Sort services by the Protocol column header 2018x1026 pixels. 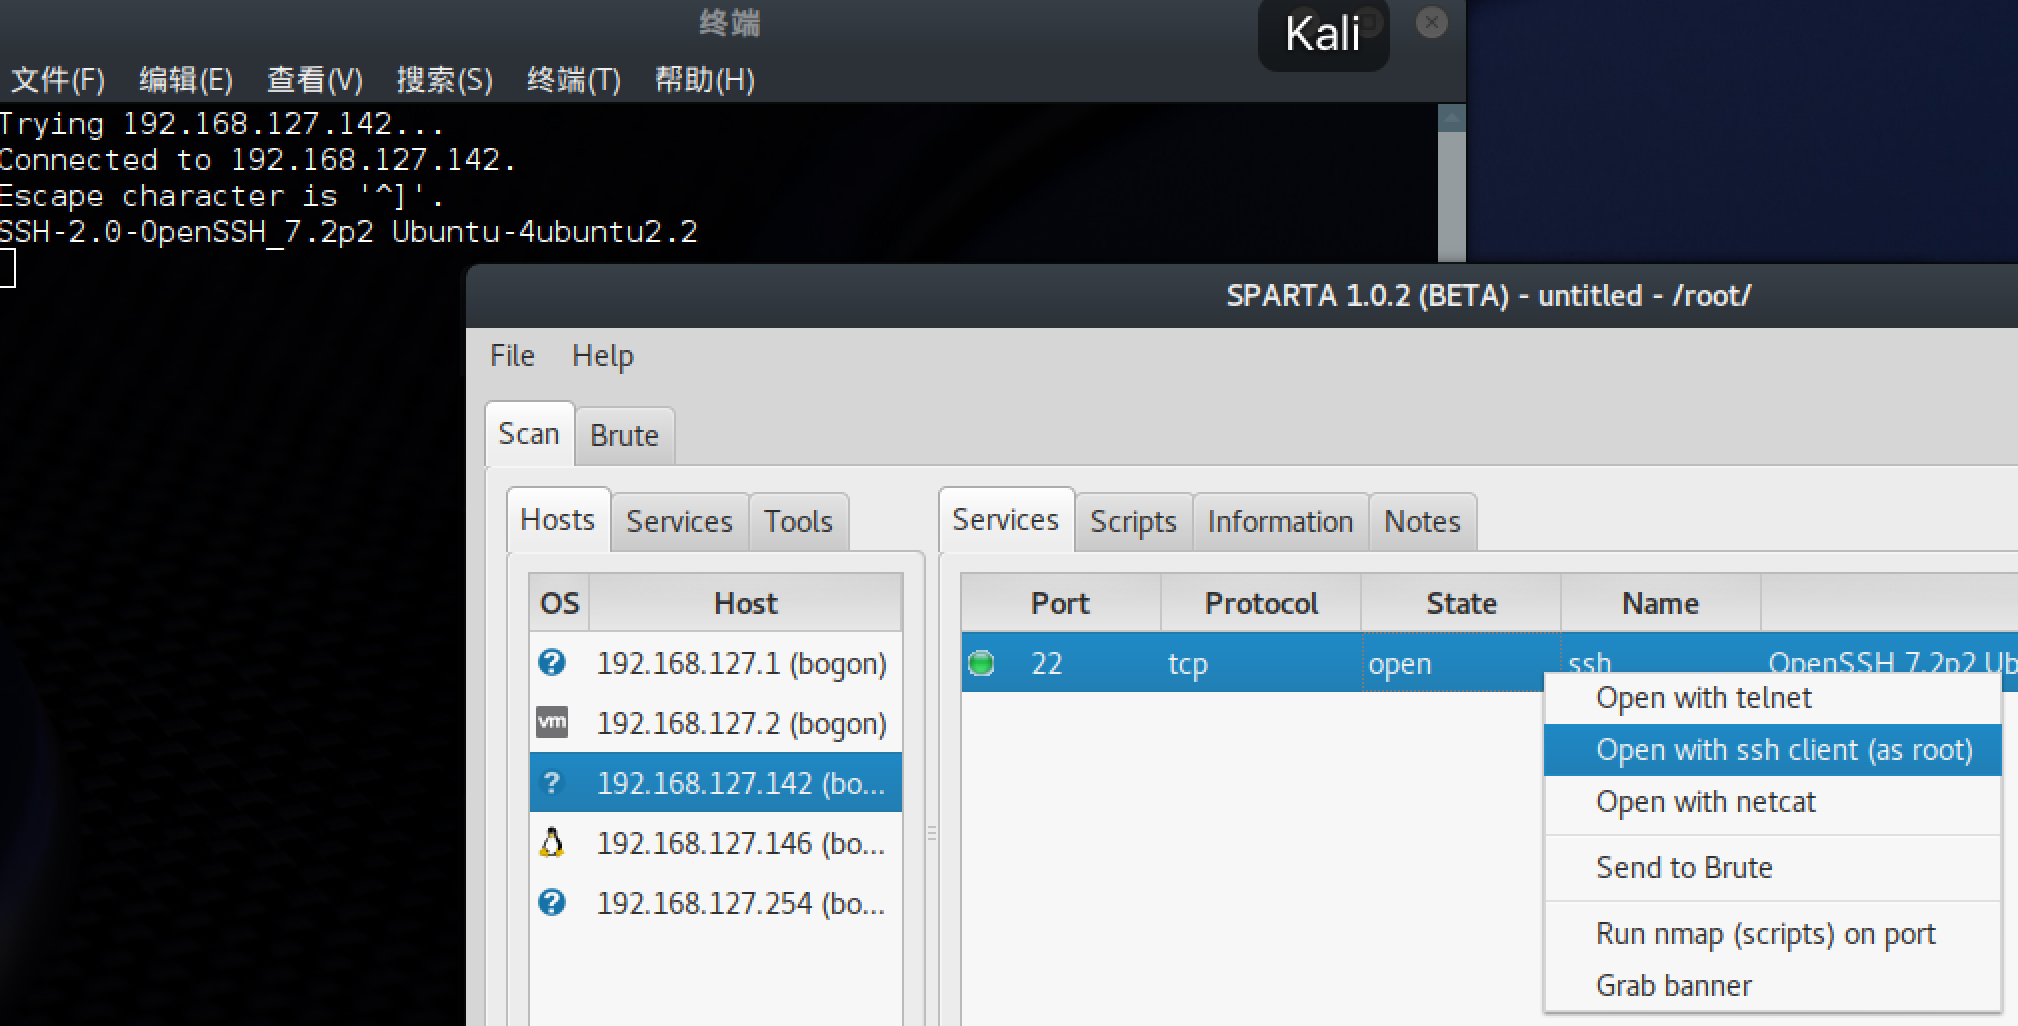[1261, 603]
